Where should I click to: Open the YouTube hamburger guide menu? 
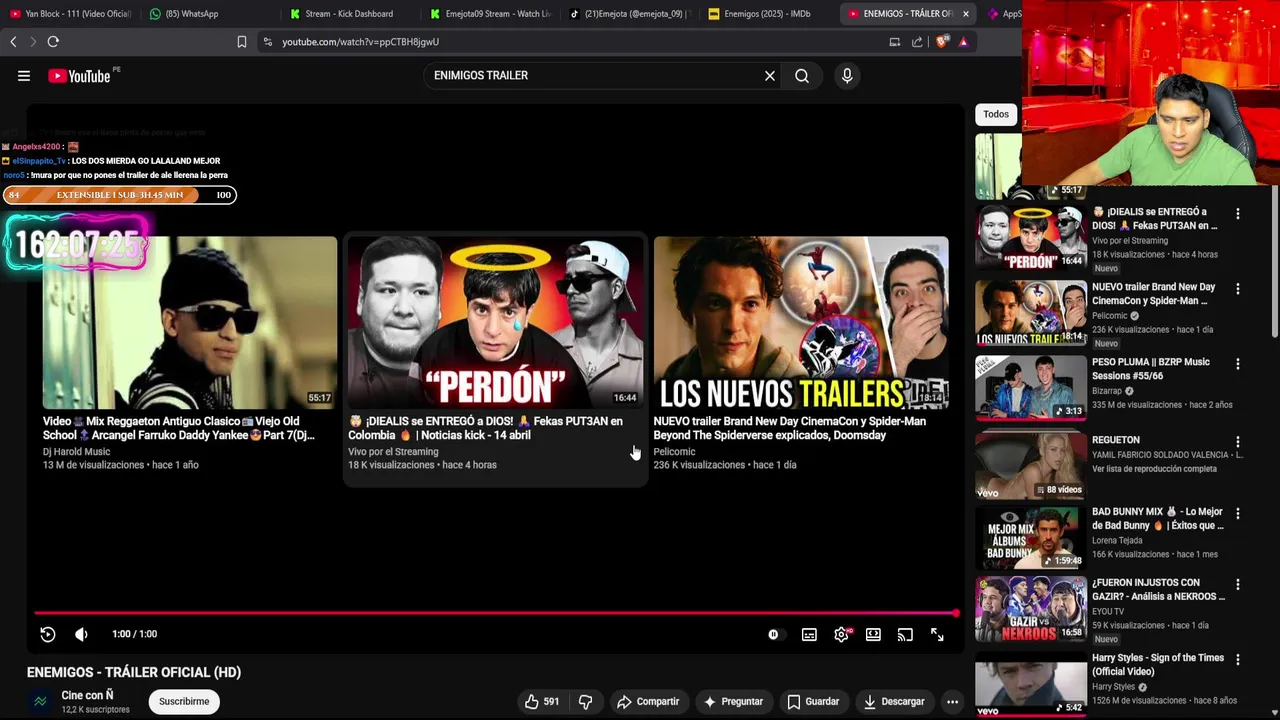point(24,76)
